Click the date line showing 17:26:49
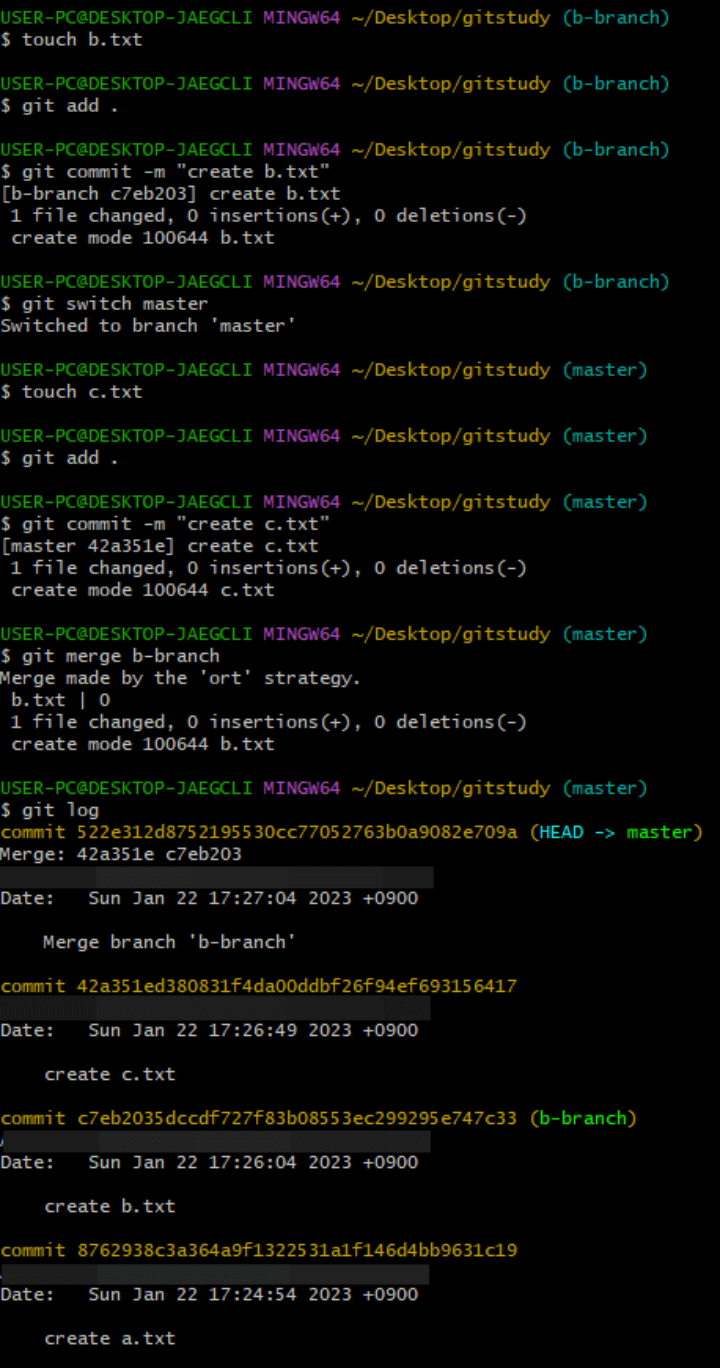This screenshot has height=1368, width=720. click(209, 1030)
